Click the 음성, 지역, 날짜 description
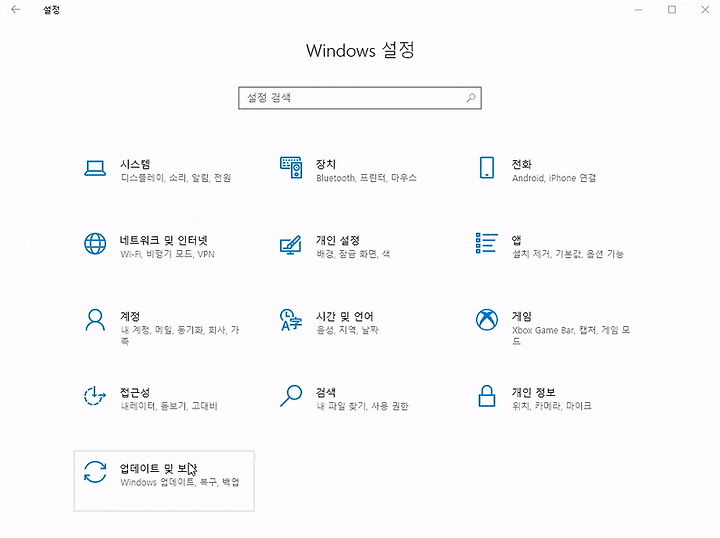Screen dimensions: 720x538 [x=347, y=330]
